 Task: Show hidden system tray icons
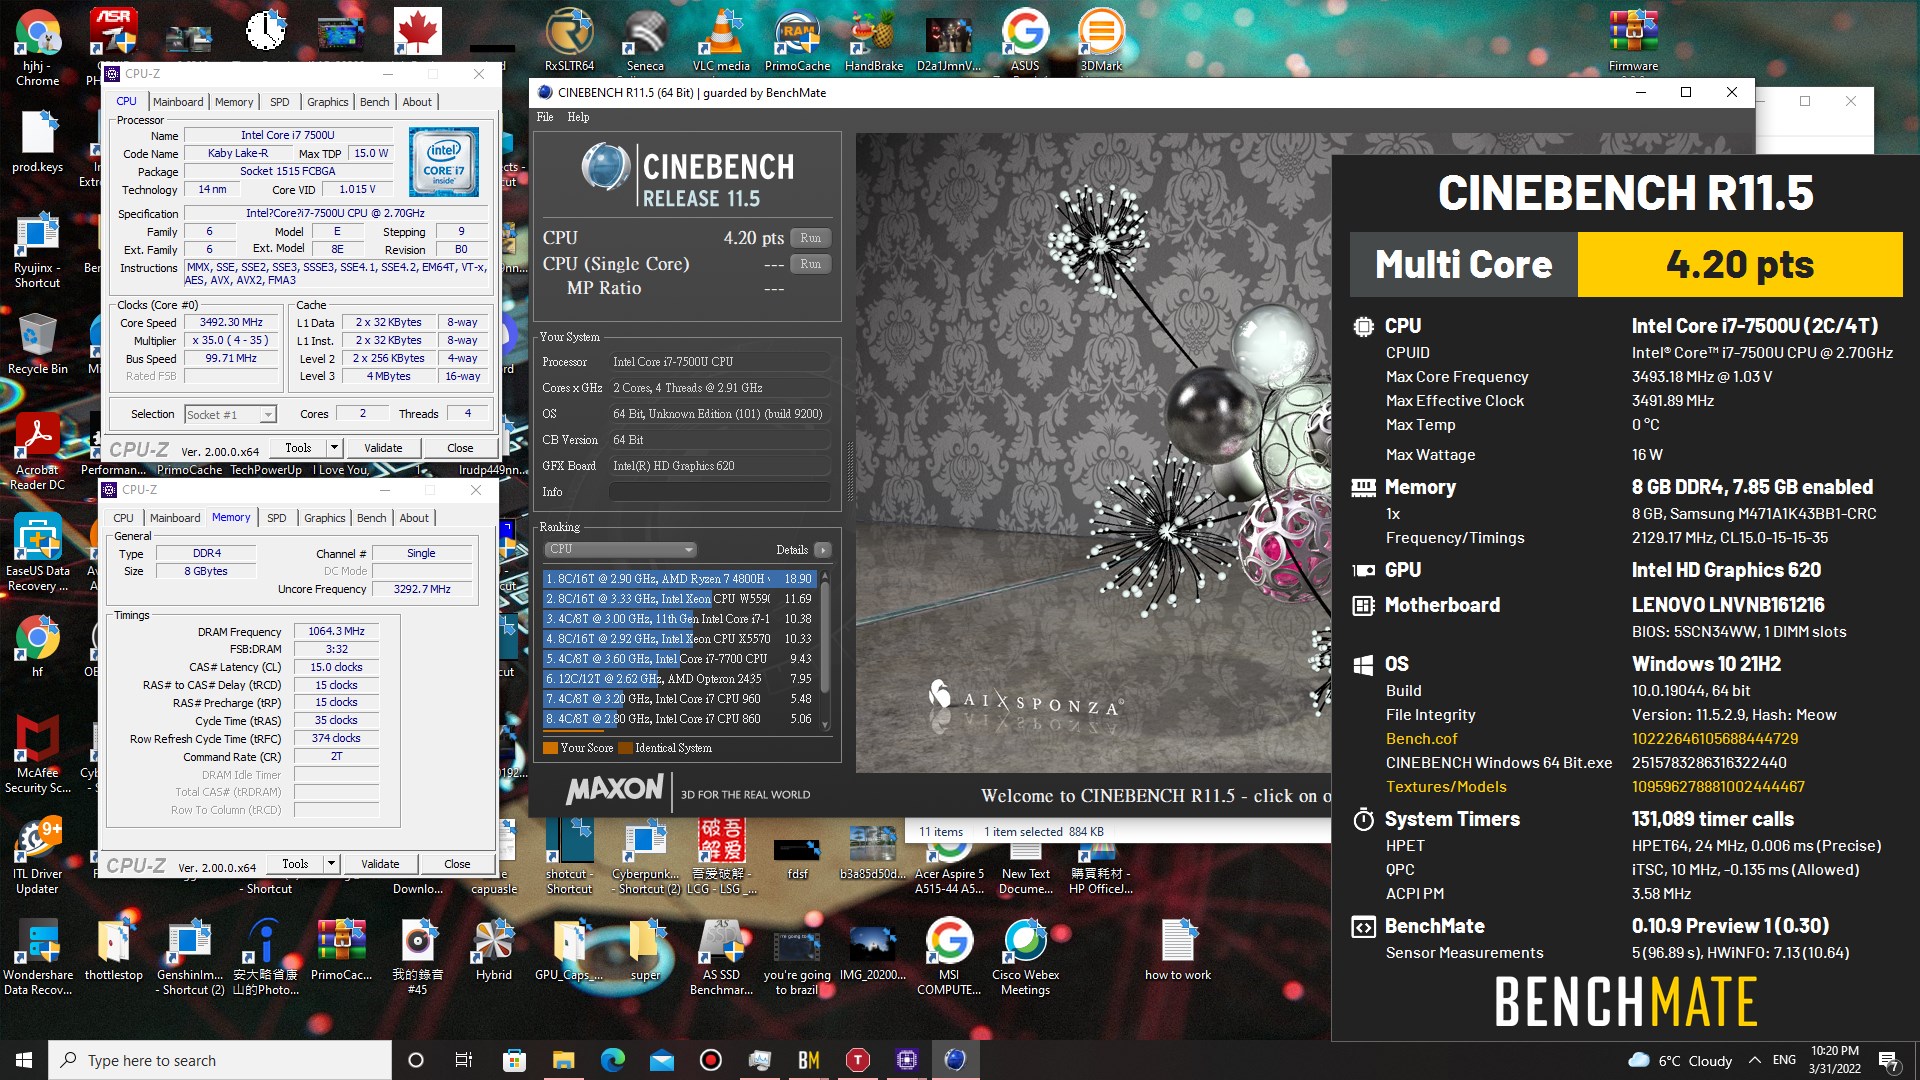tap(1754, 1060)
